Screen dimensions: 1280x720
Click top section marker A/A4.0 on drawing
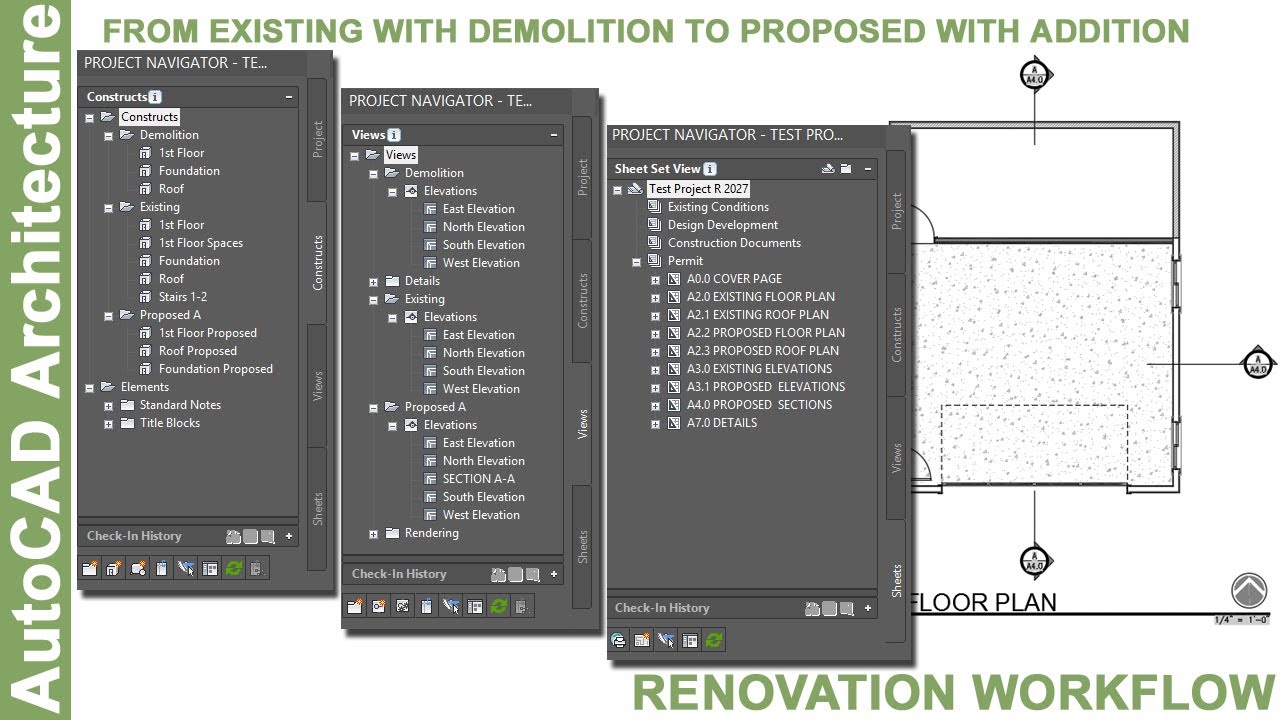(1034, 75)
